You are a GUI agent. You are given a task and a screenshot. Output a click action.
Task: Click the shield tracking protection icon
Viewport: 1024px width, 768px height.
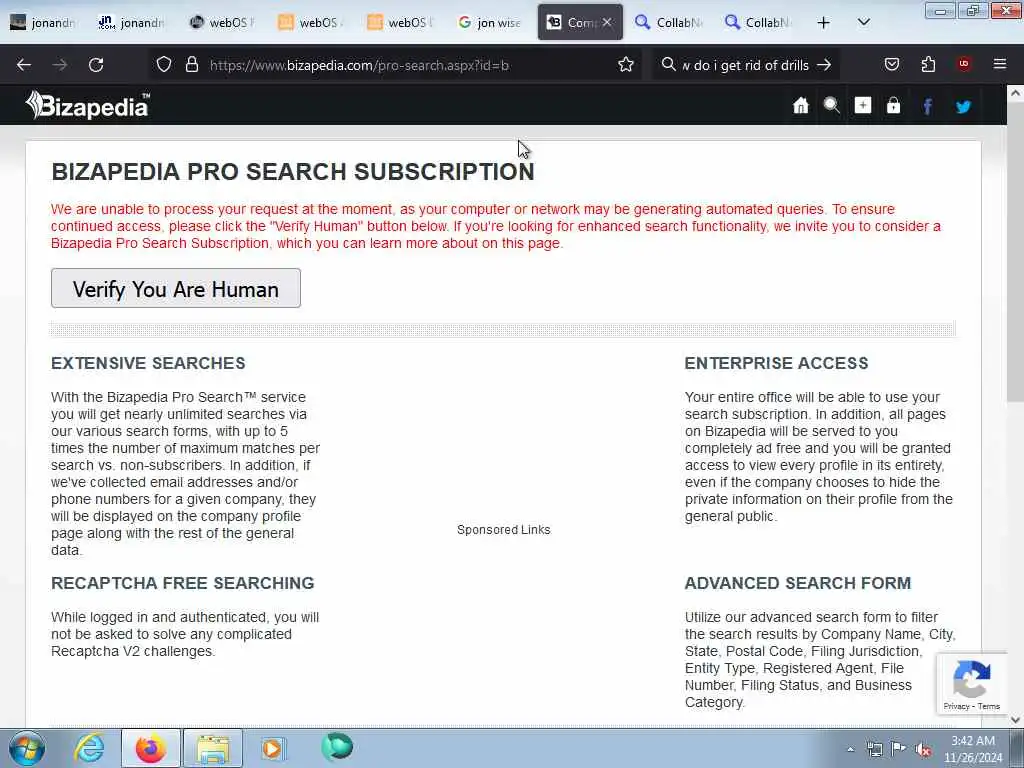pos(164,65)
